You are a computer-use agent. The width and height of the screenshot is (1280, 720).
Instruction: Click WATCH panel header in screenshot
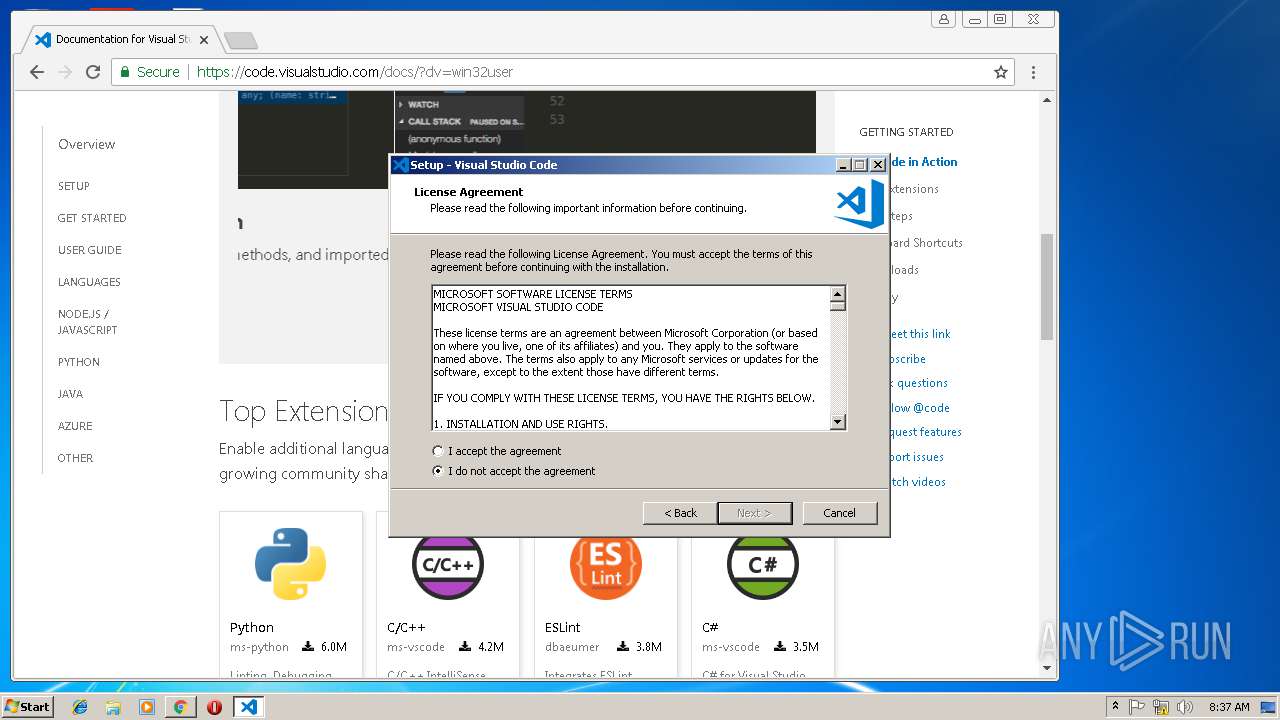point(460,104)
